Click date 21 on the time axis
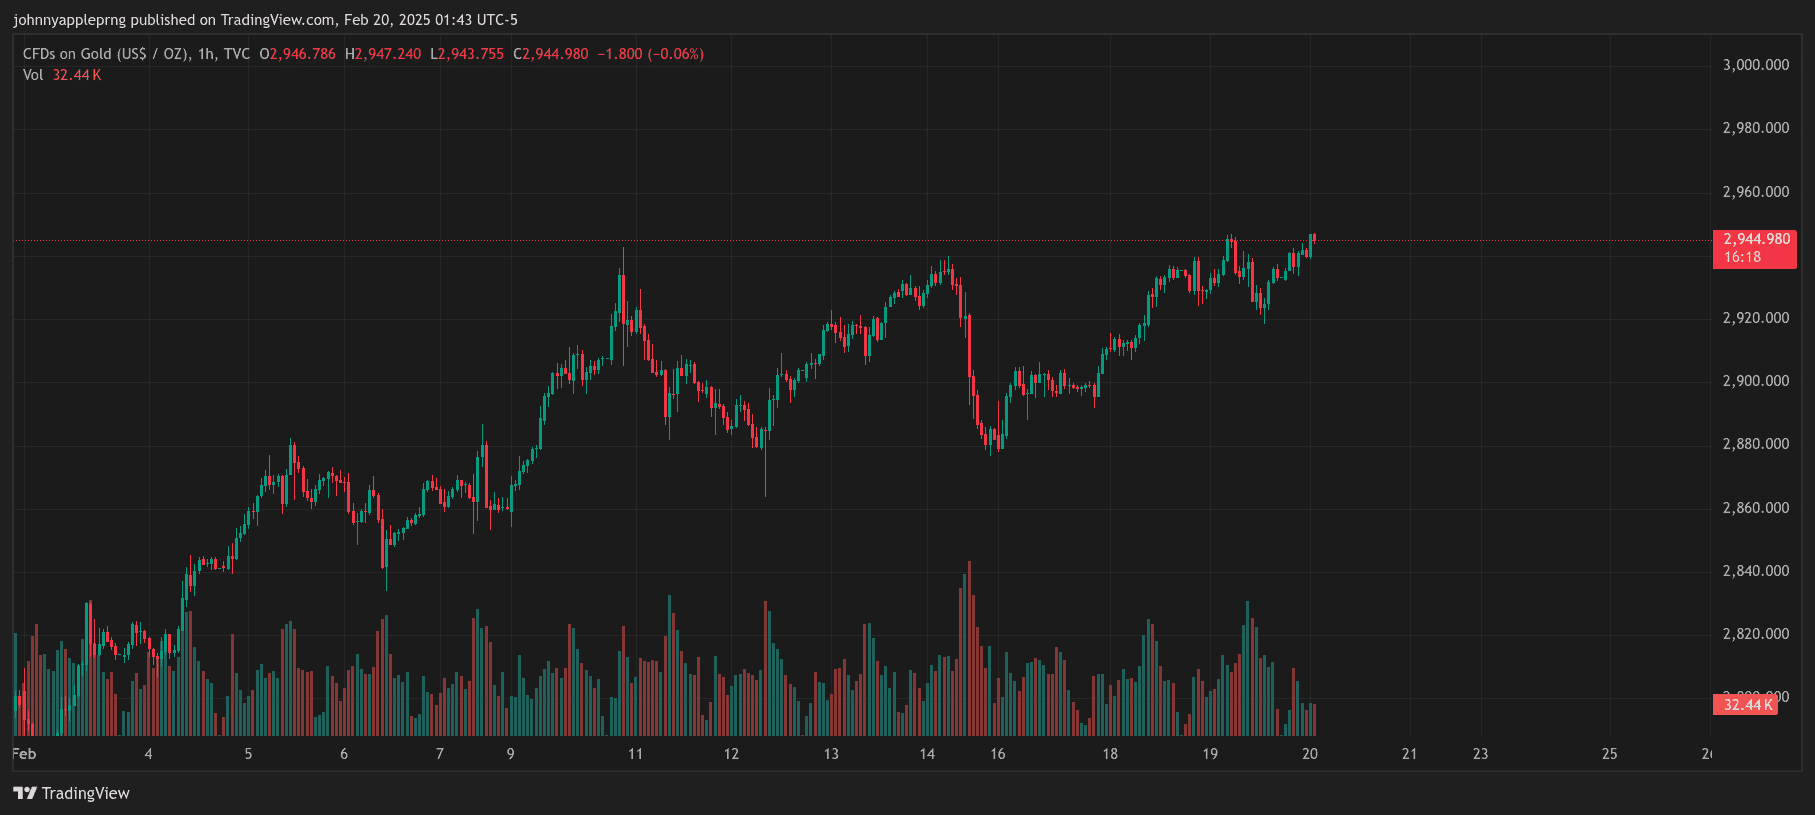 1409,754
